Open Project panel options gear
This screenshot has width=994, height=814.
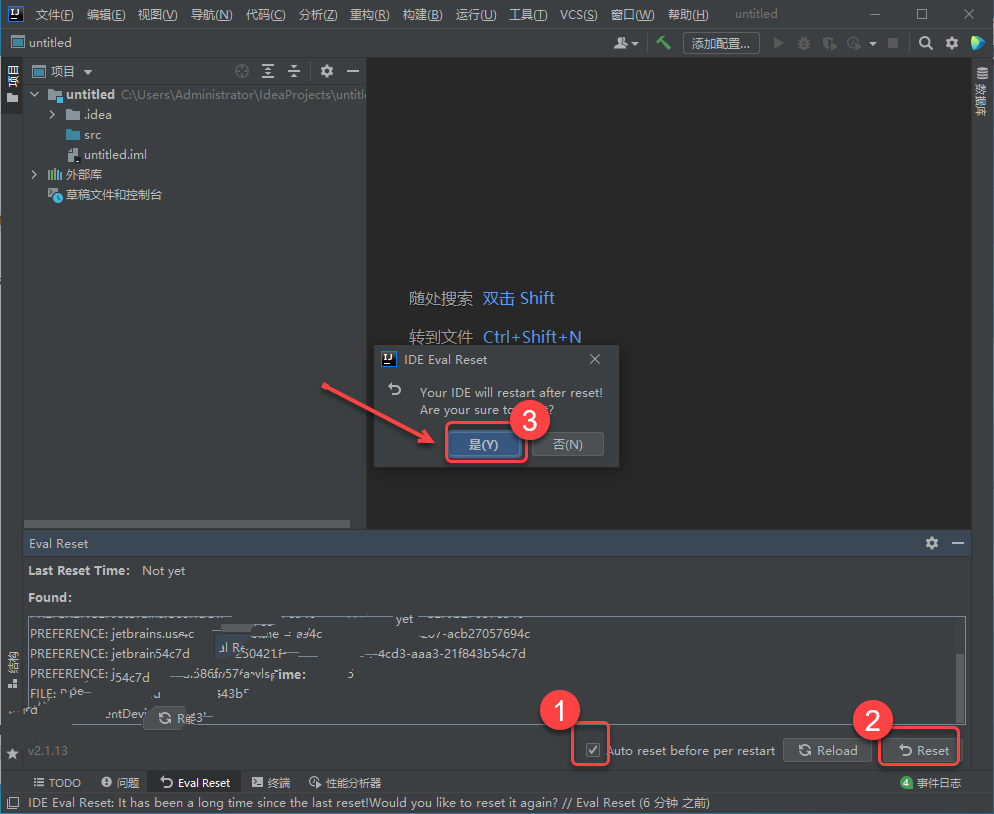pyautogui.click(x=326, y=71)
